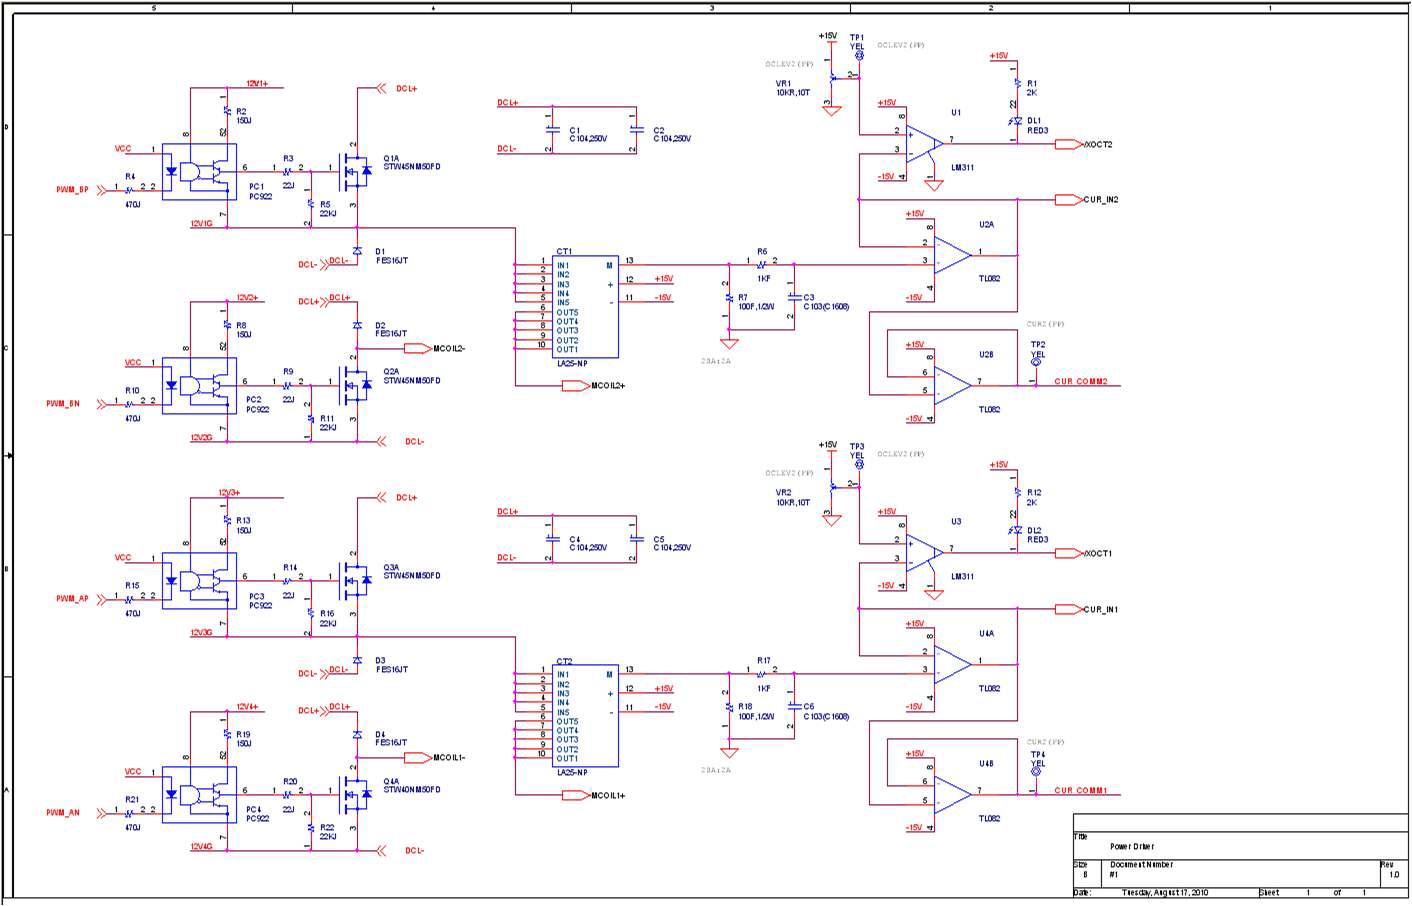
Task: Click the Power Driver title text
Action: pos(1132,847)
